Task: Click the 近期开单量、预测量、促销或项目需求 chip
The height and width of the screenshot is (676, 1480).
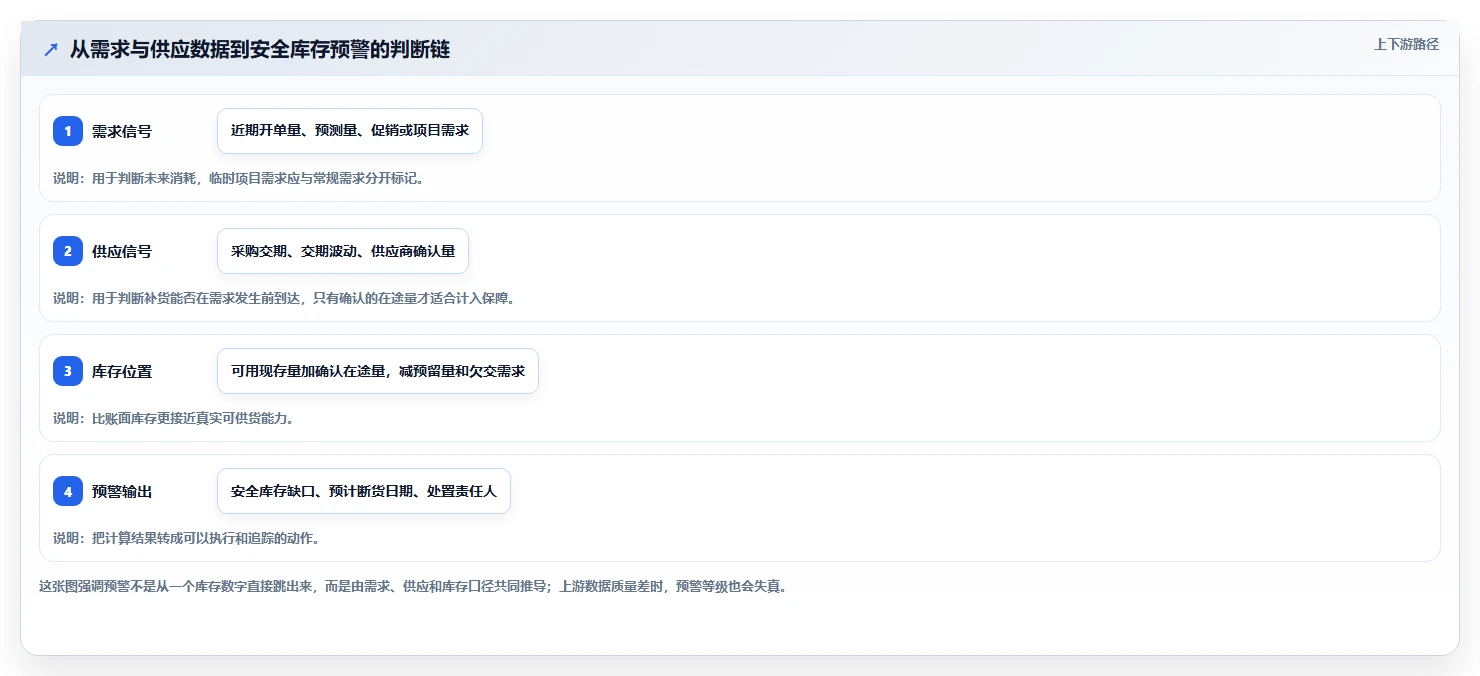Action: (350, 131)
